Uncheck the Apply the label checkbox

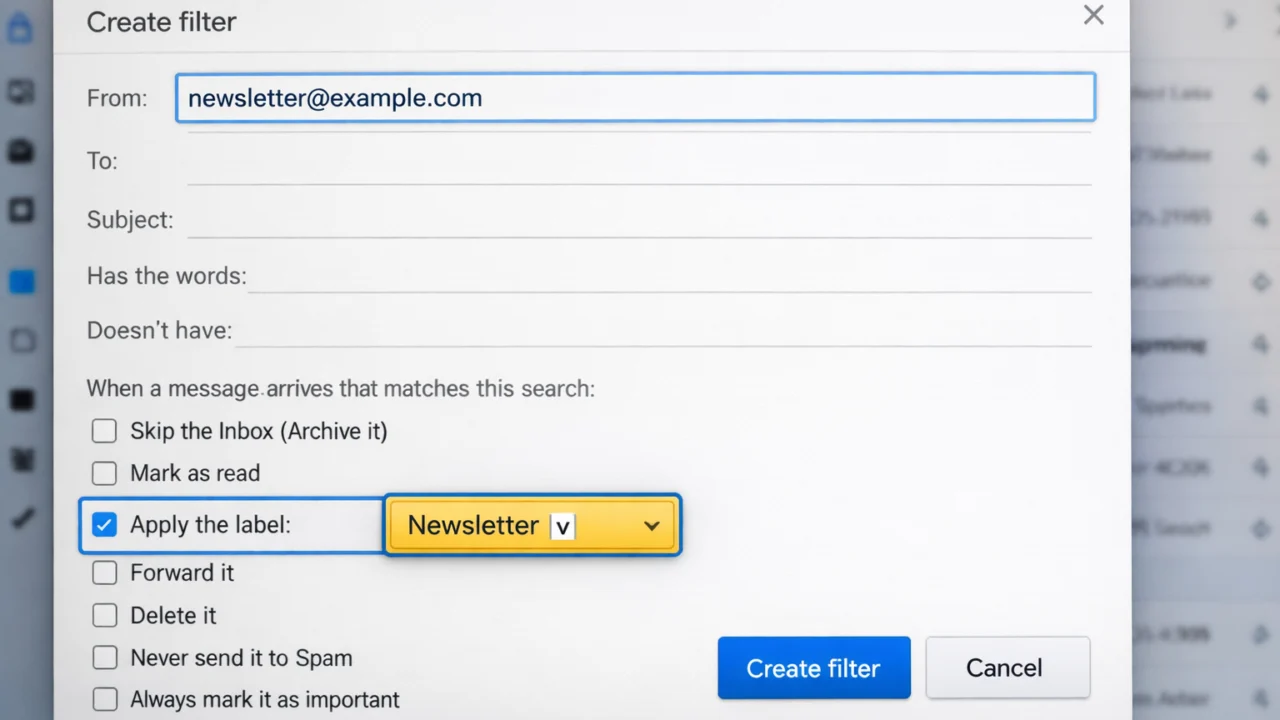(x=104, y=525)
